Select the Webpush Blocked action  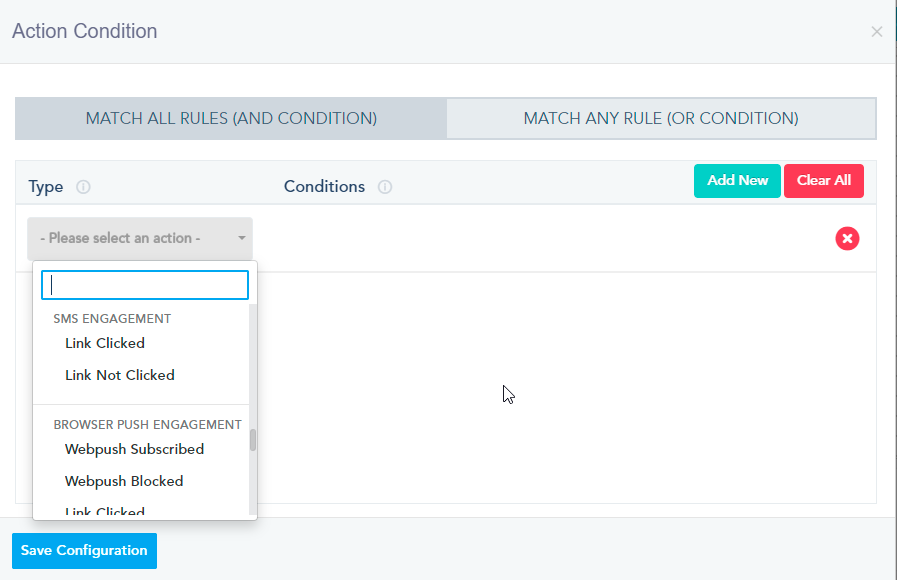point(124,482)
